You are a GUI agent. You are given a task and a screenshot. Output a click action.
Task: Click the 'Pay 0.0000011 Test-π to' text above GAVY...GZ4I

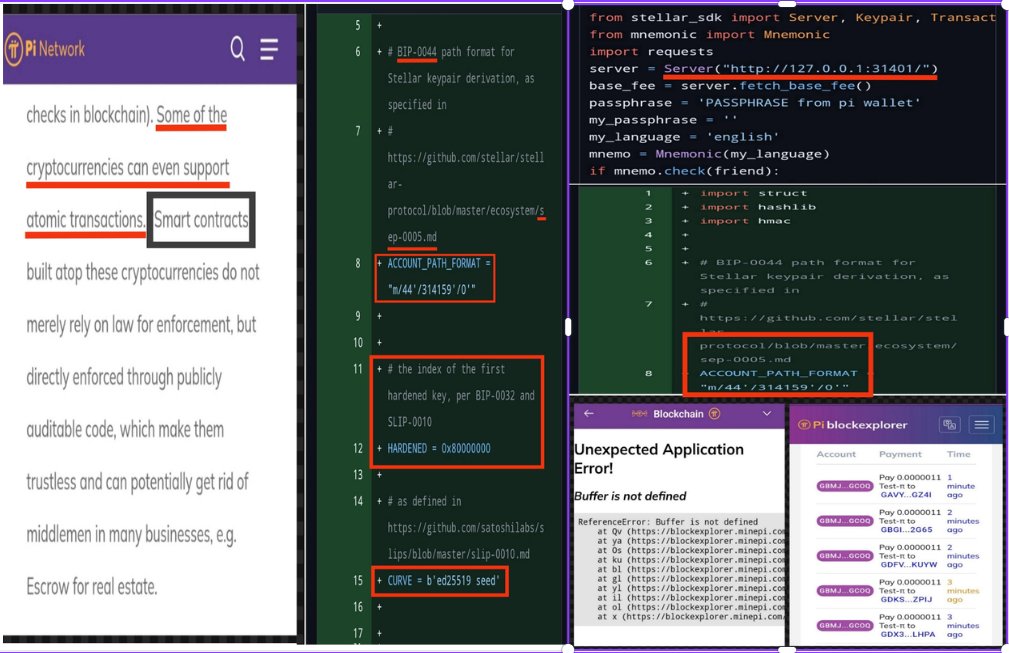910,481
